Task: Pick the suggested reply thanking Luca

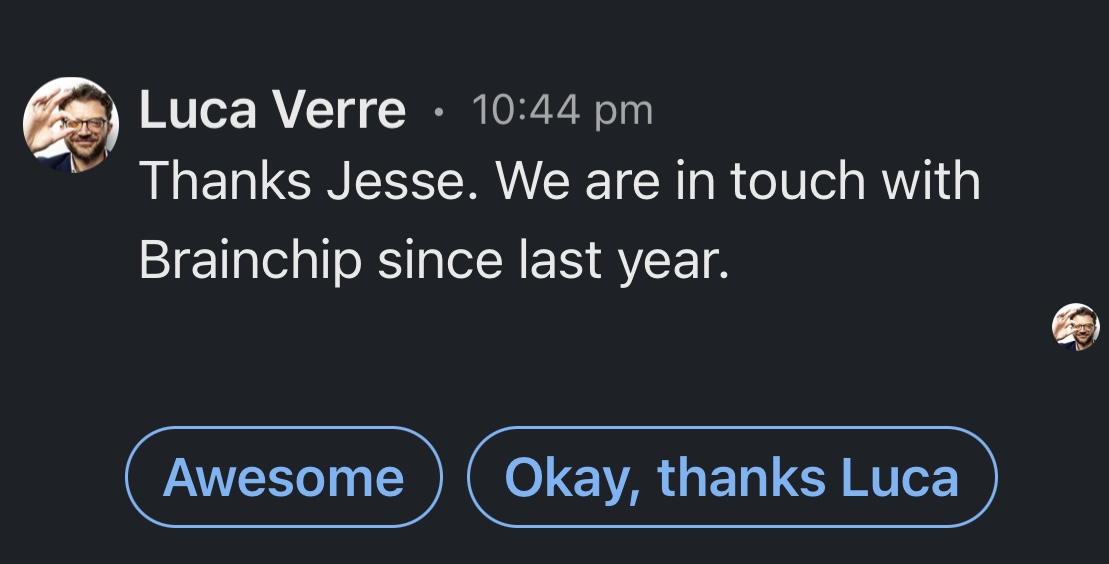Action: (732, 477)
